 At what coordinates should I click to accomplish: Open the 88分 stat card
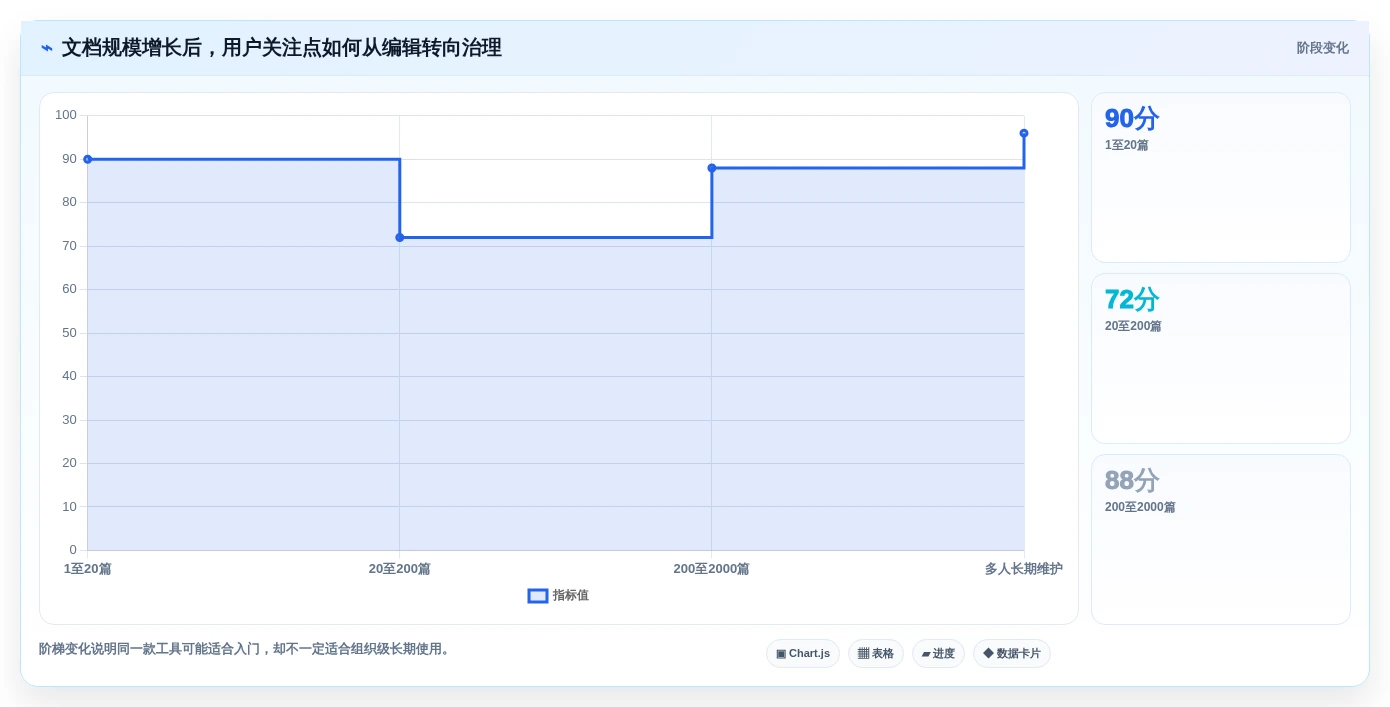[1221, 540]
